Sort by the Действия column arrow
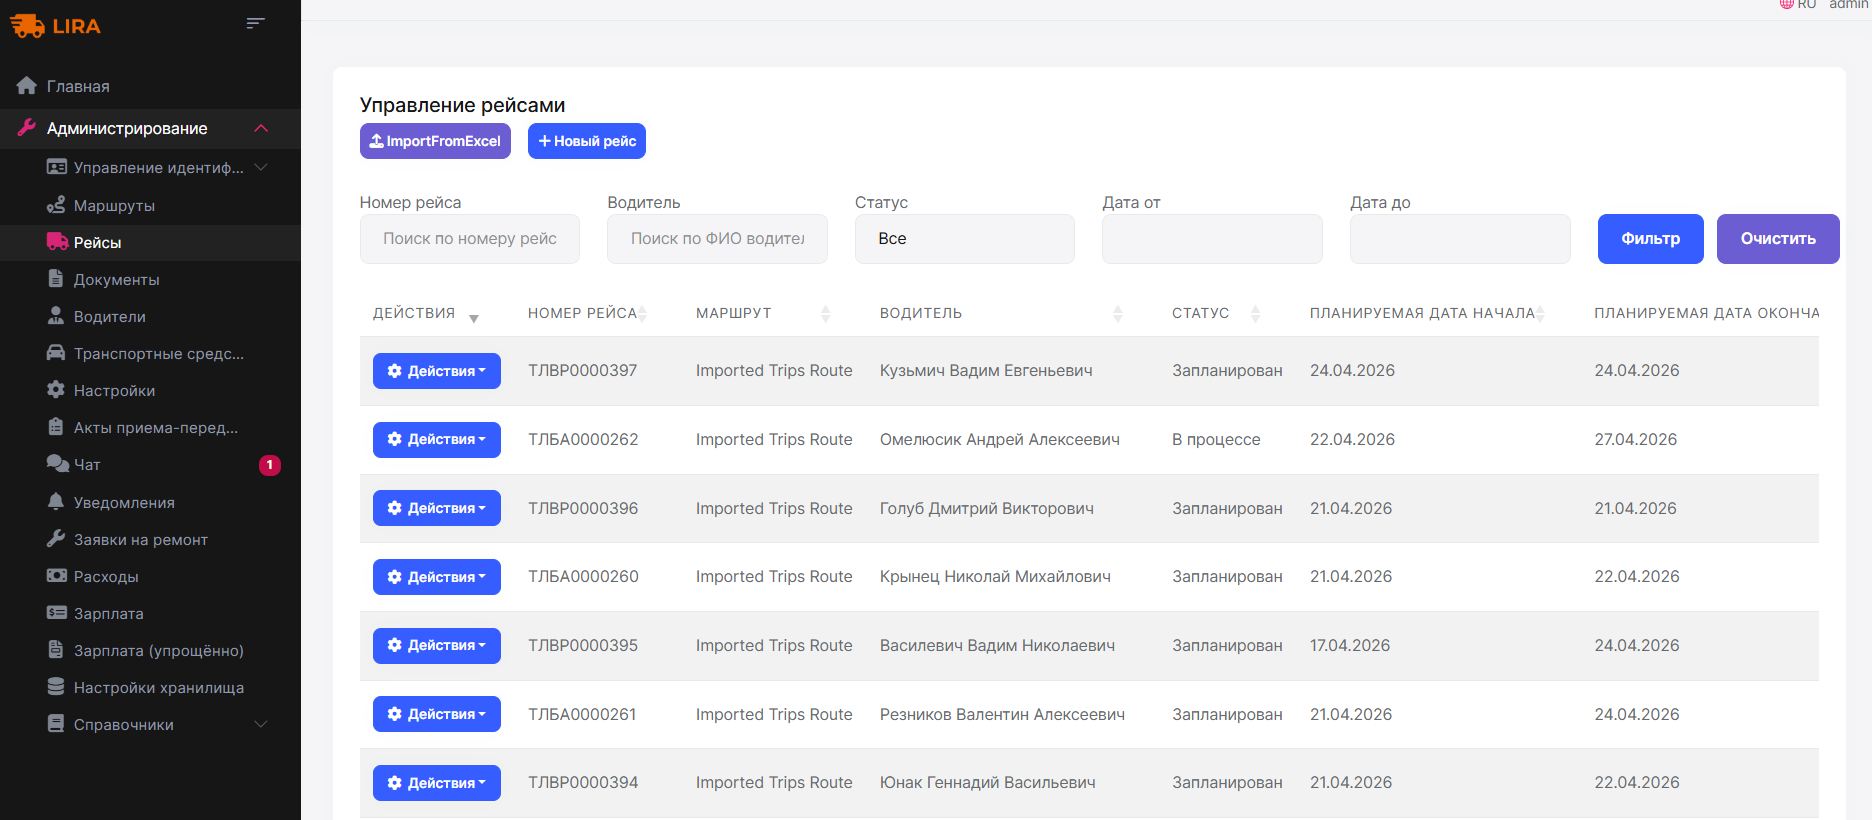 pos(474,318)
